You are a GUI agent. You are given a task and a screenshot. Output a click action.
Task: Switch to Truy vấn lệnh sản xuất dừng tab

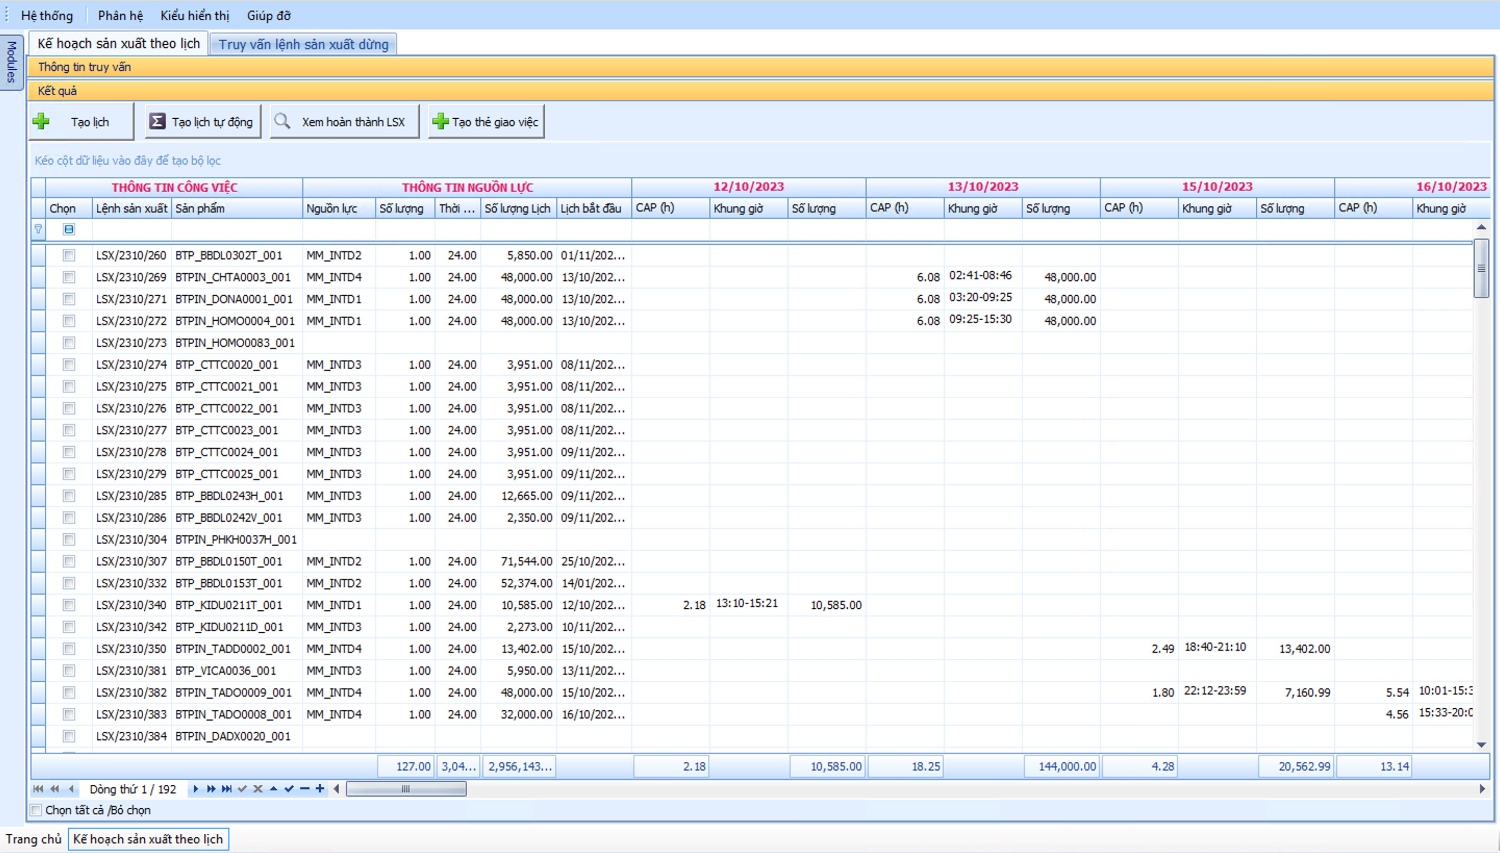(x=304, y=44)
